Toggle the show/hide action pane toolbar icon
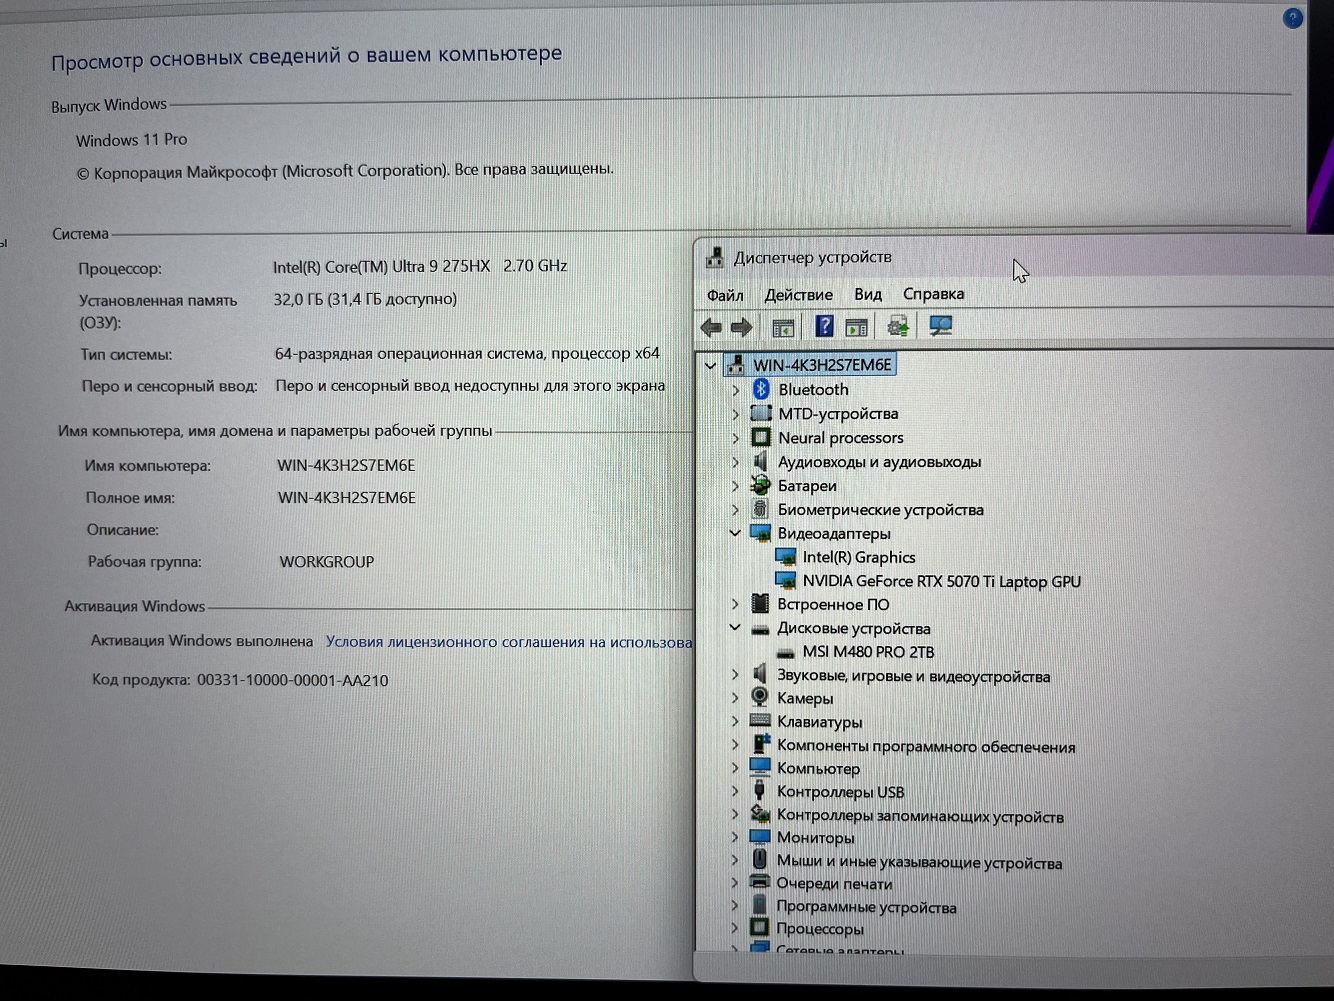The height and width of the screenshot is (1001, 1334). click(856, 327)
